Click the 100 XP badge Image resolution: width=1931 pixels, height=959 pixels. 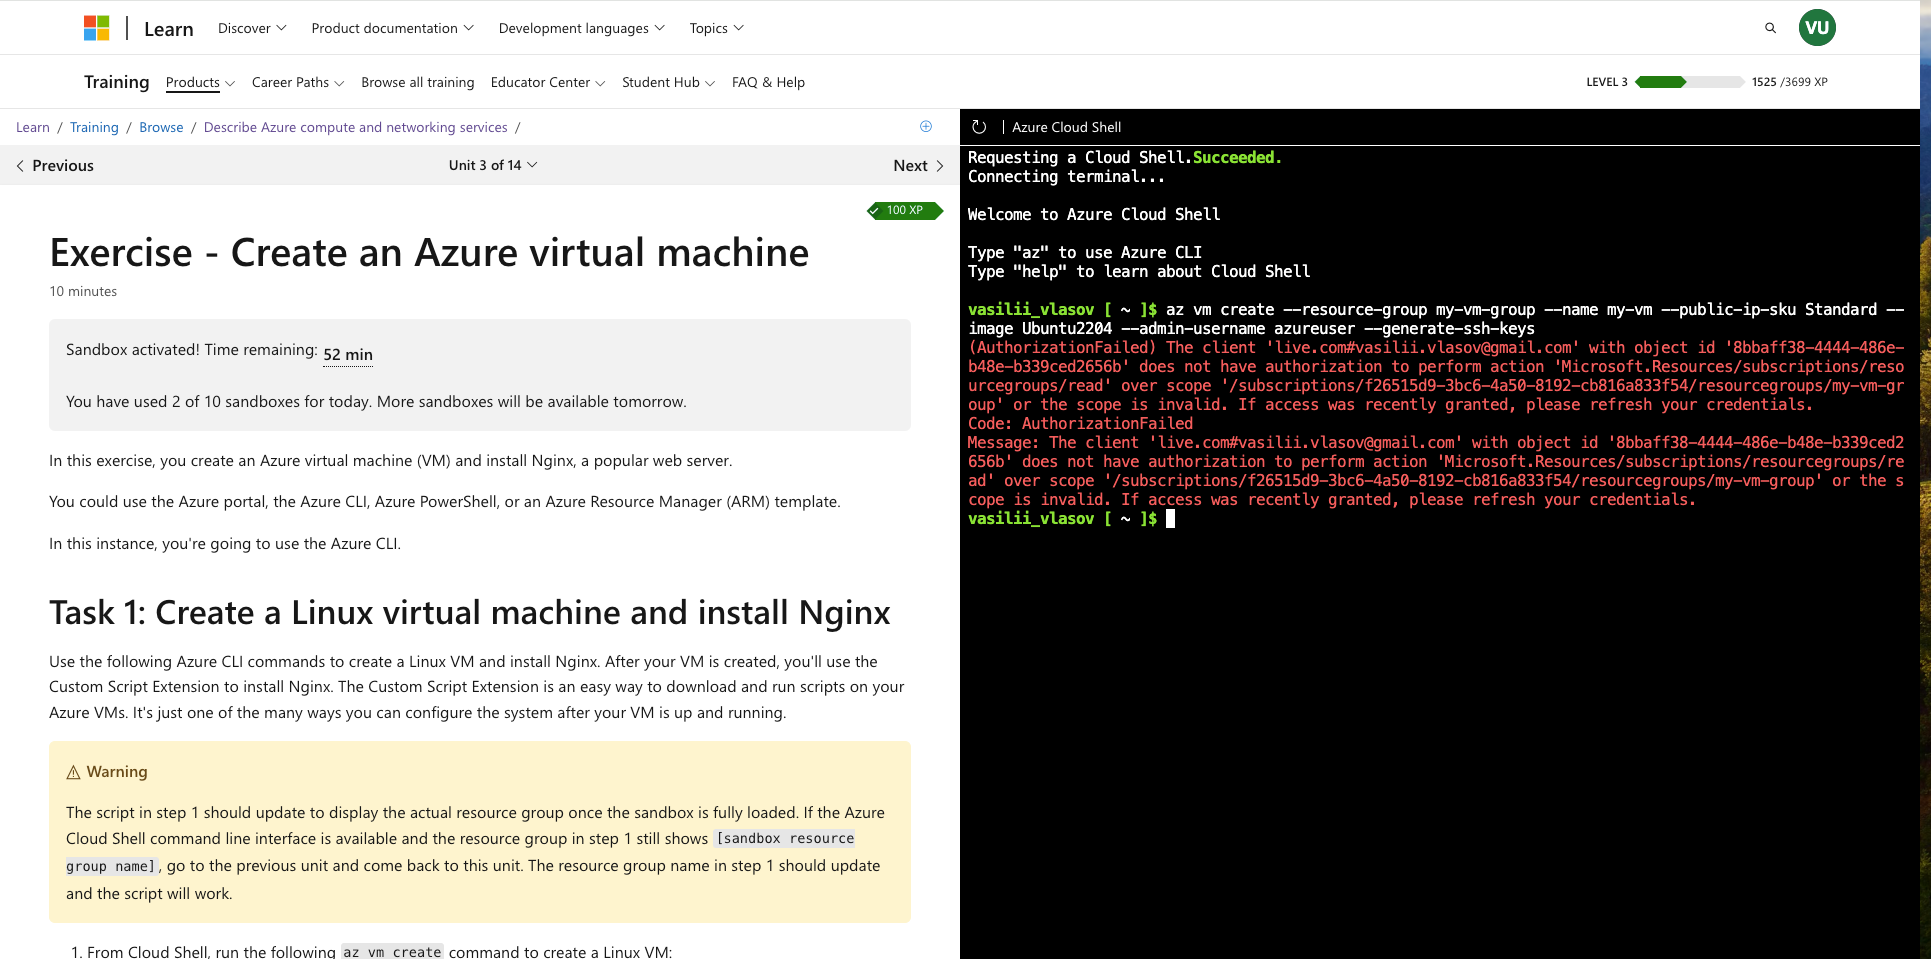click(905, 210)
